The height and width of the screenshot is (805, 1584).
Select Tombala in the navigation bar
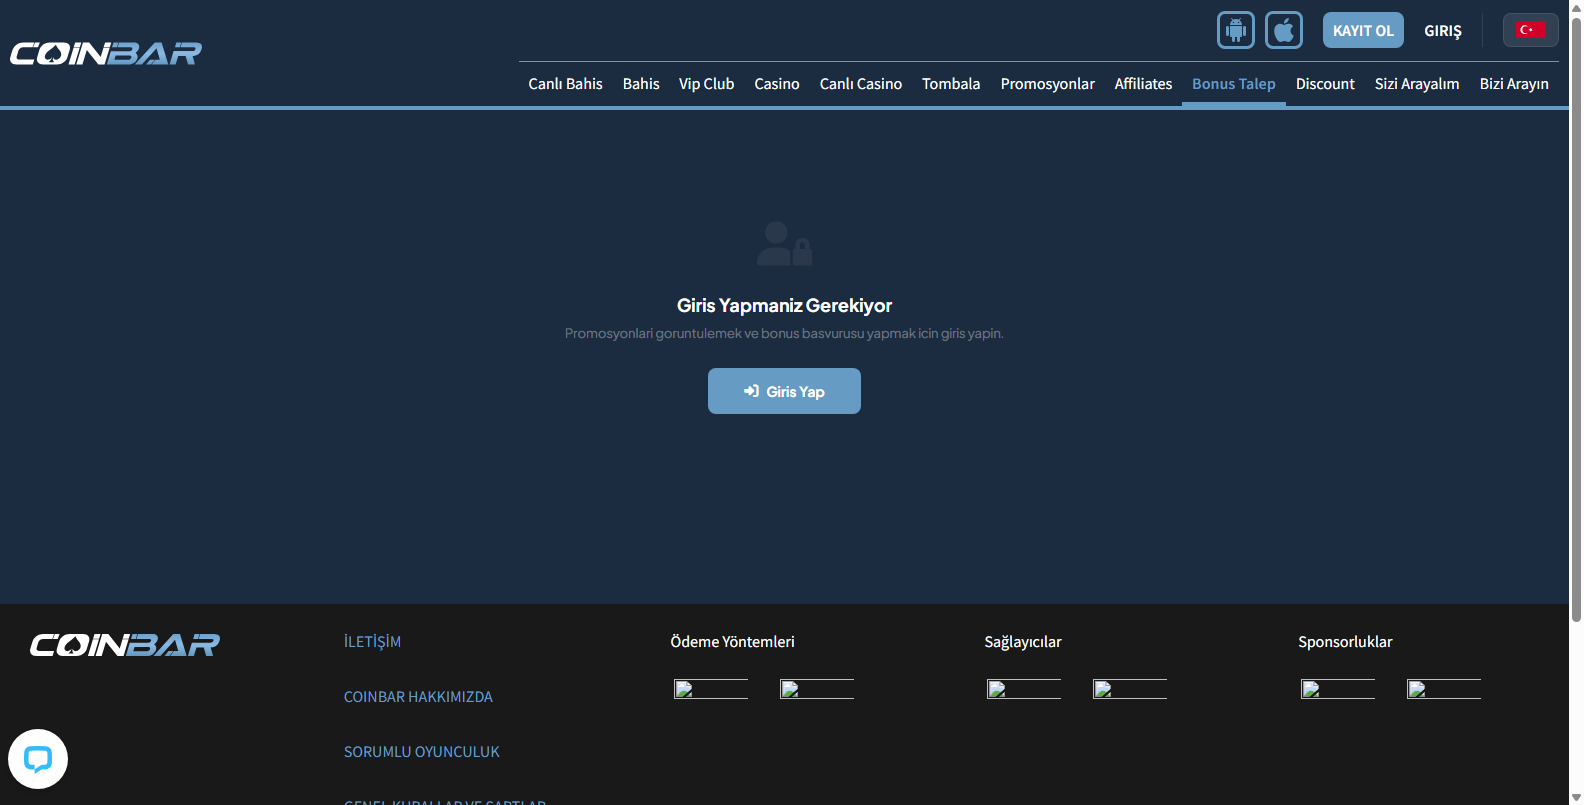pos(951,84)
